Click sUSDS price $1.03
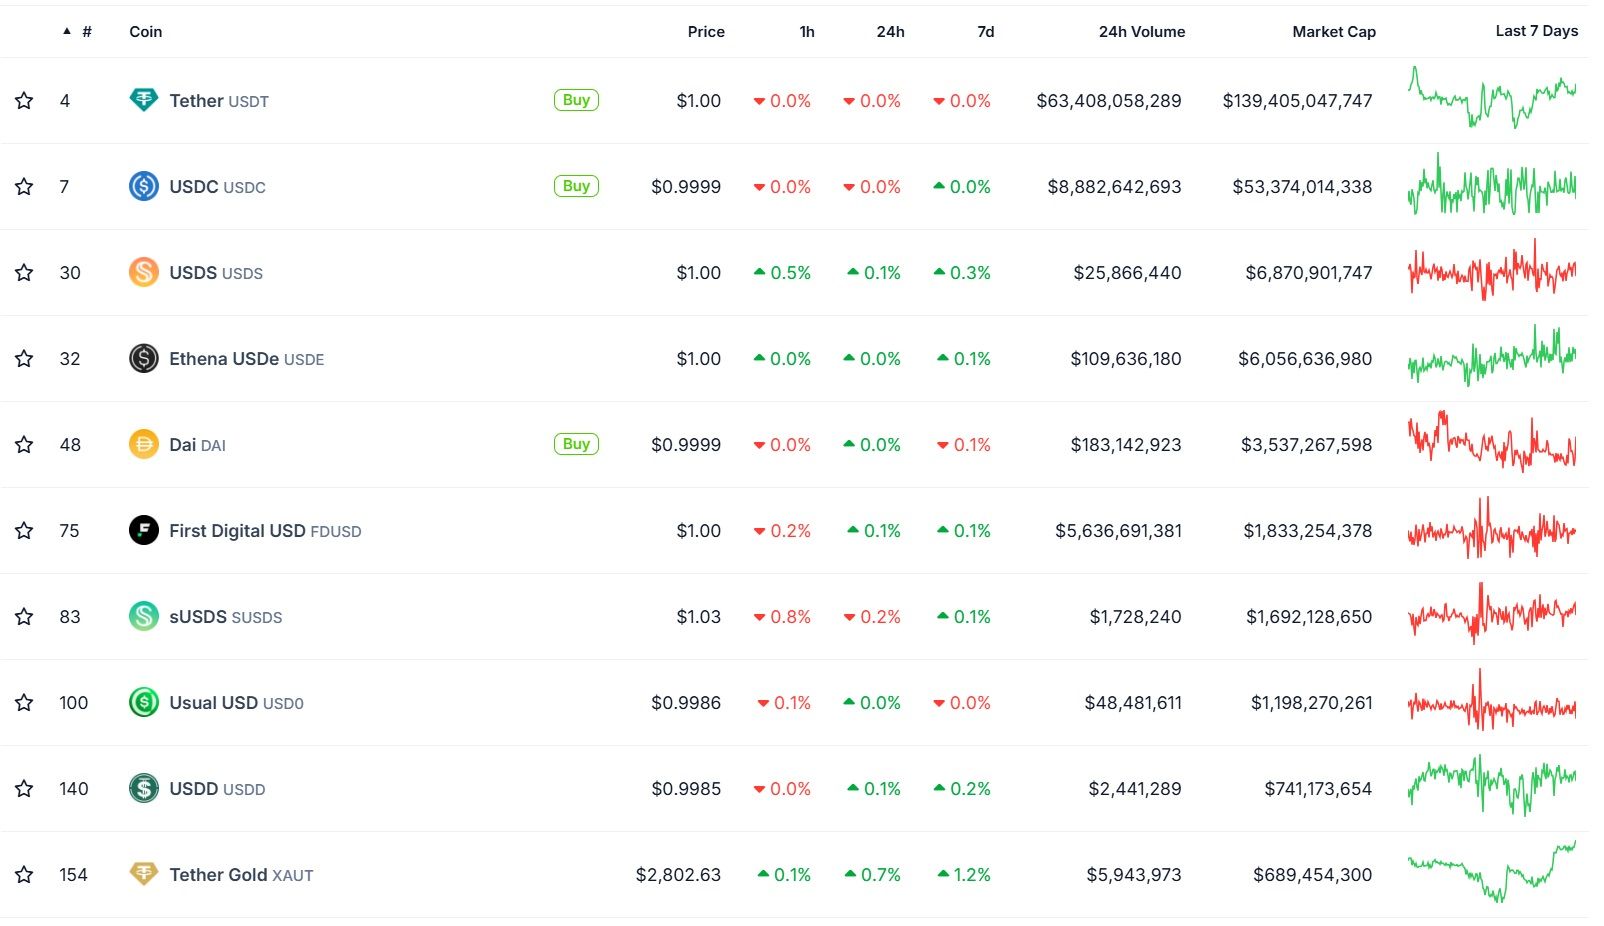Viewport: 1604px width, 926px height. click(698, 617)
